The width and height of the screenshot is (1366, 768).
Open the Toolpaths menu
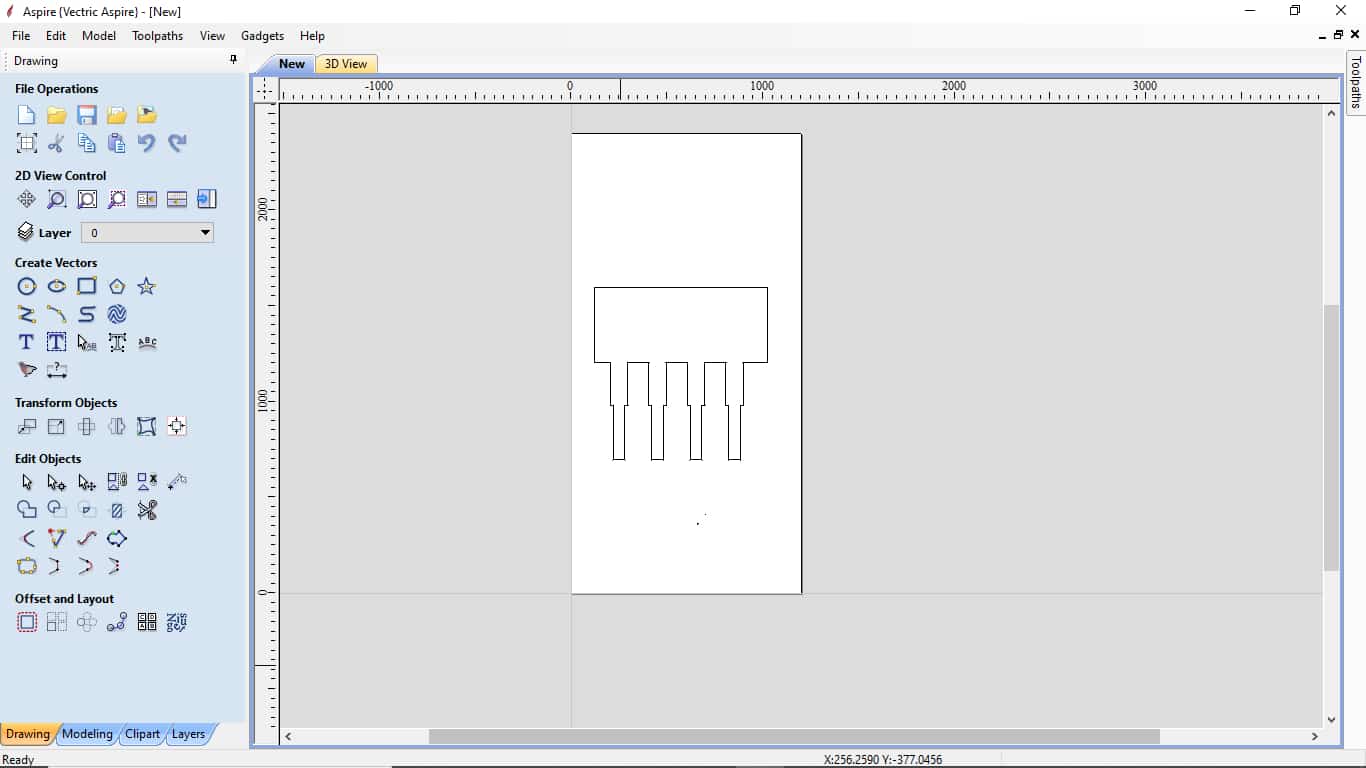pyautogui.click(x=157, y=36)
